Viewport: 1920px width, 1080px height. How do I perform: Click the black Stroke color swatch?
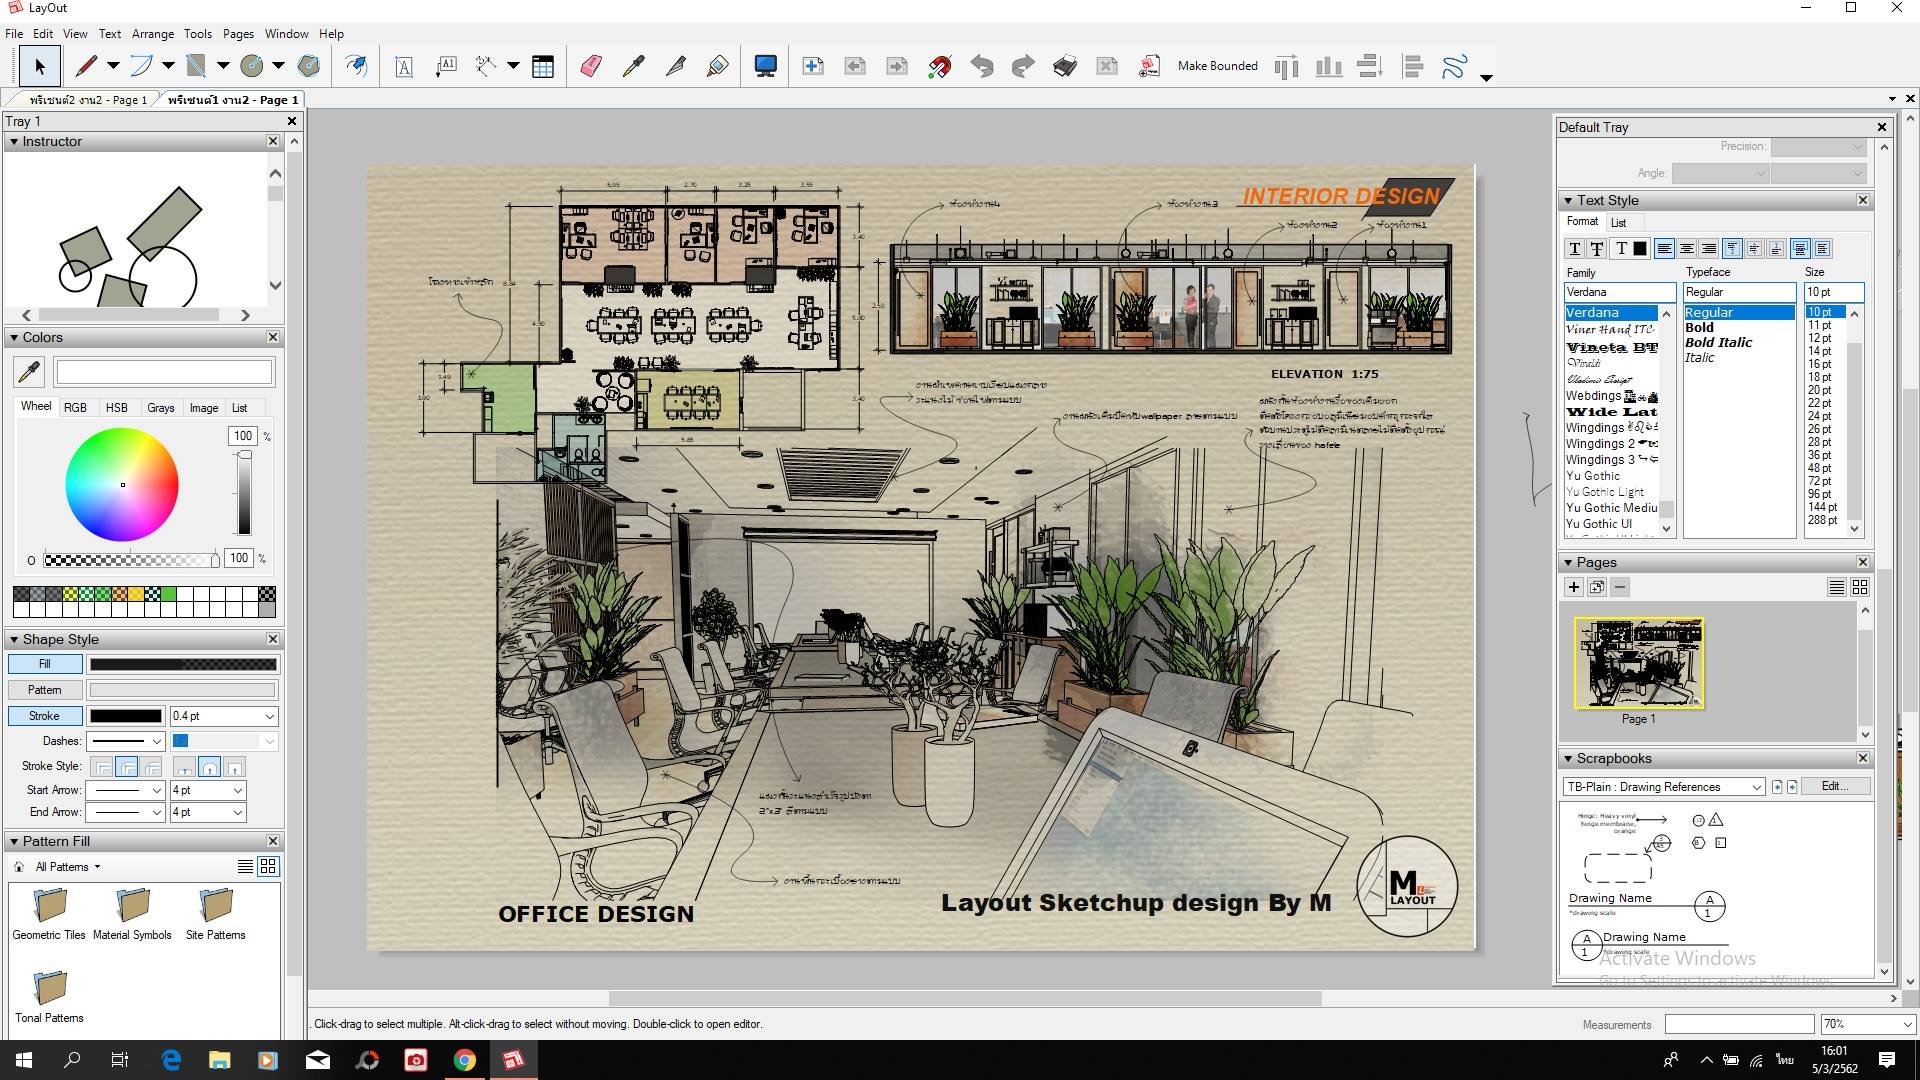pyautogui.click(x=125, y=716)
